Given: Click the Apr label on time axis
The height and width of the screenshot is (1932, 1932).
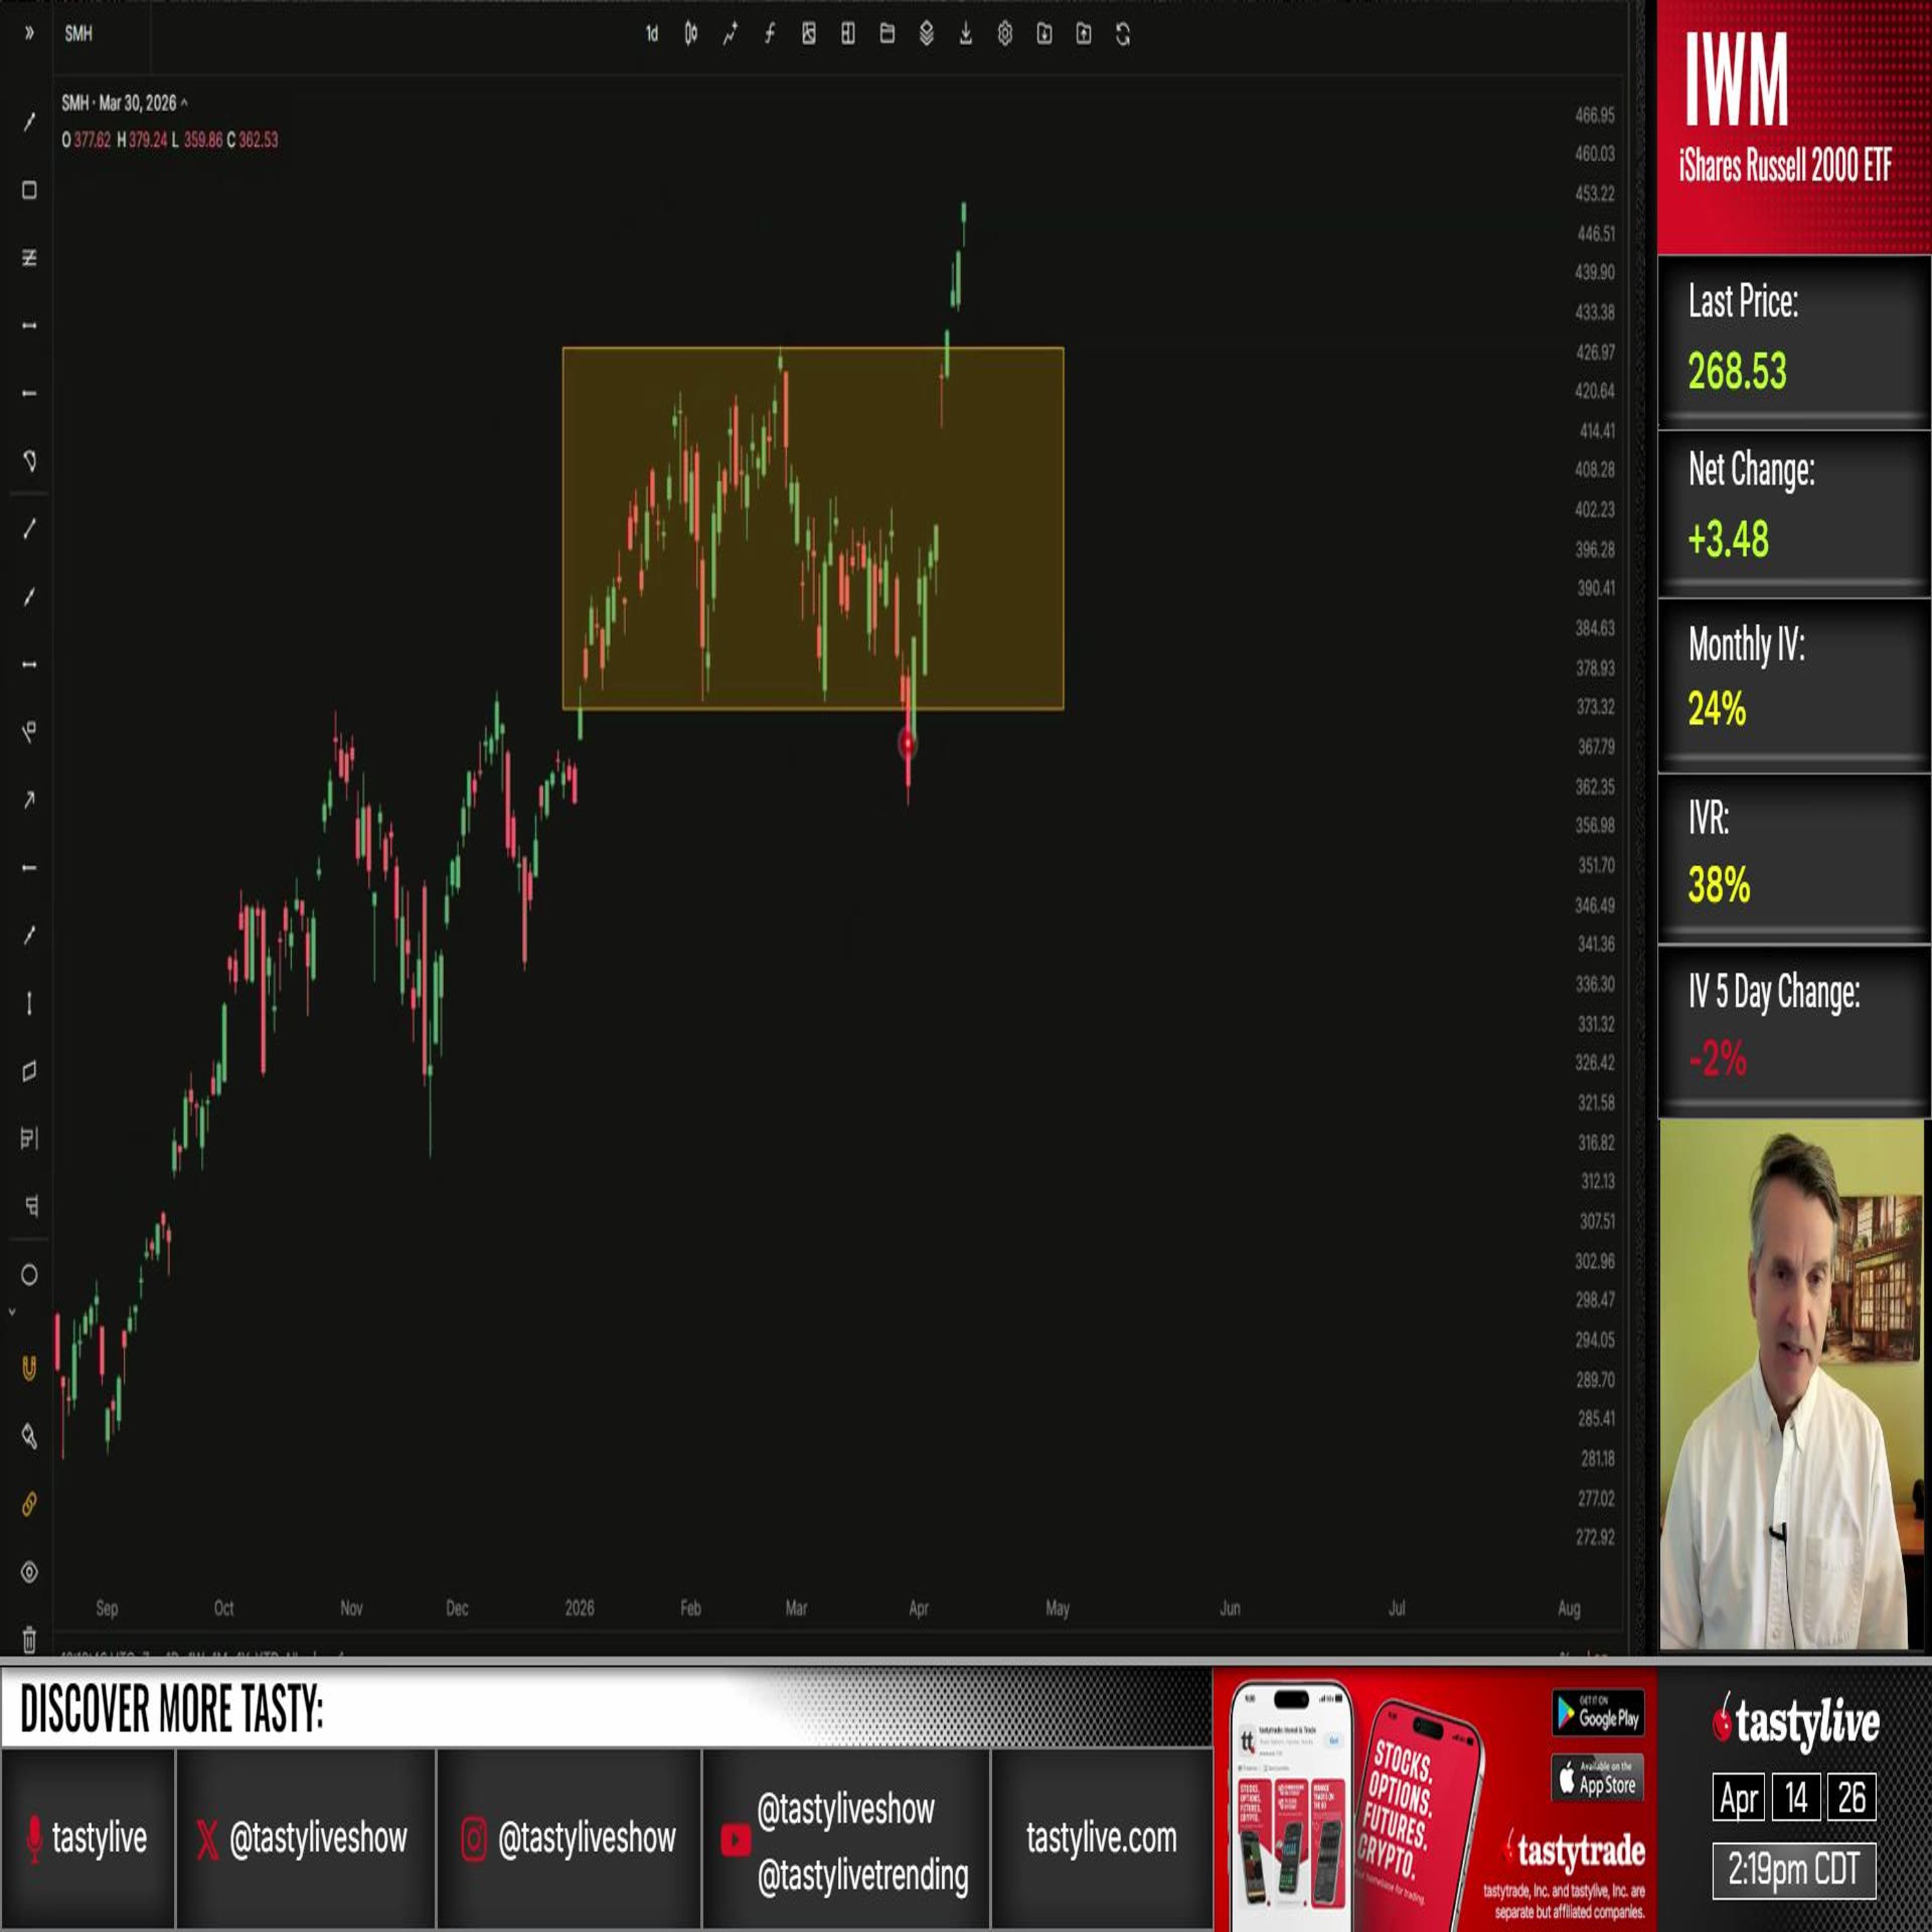Looking at the screenshot, I should pos(918,1608).
